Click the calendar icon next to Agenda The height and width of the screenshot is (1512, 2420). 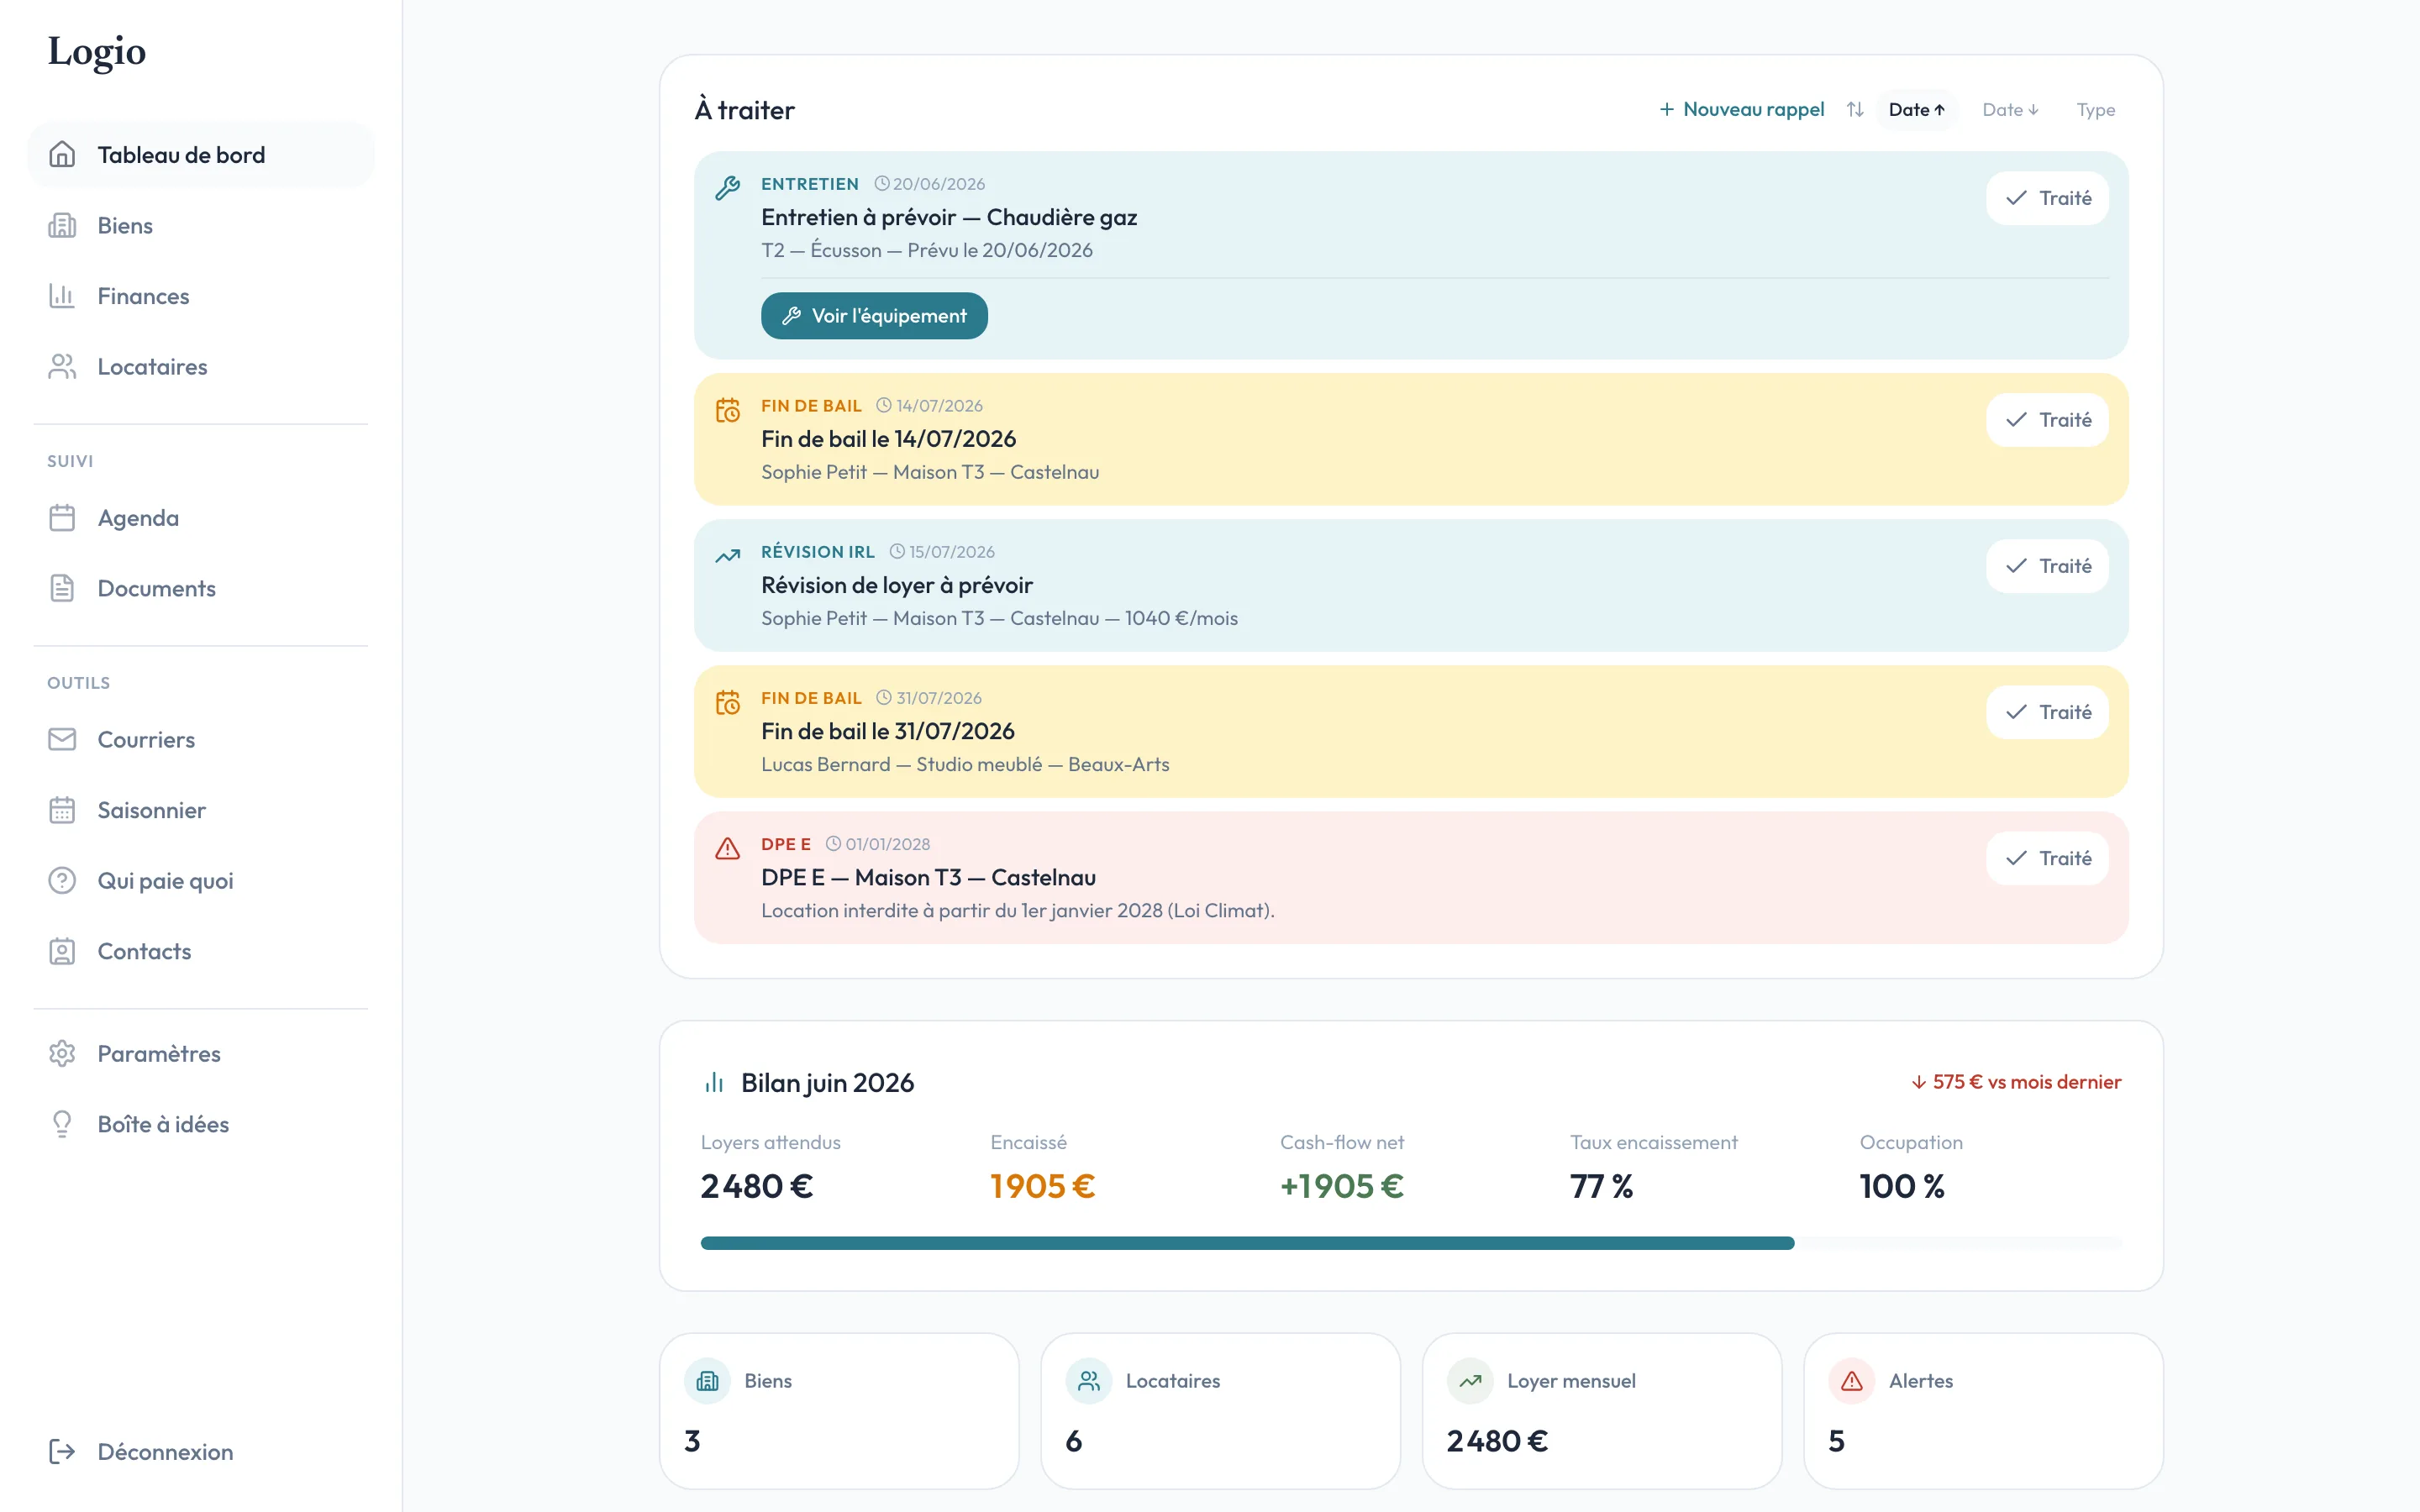coord(62,518)
